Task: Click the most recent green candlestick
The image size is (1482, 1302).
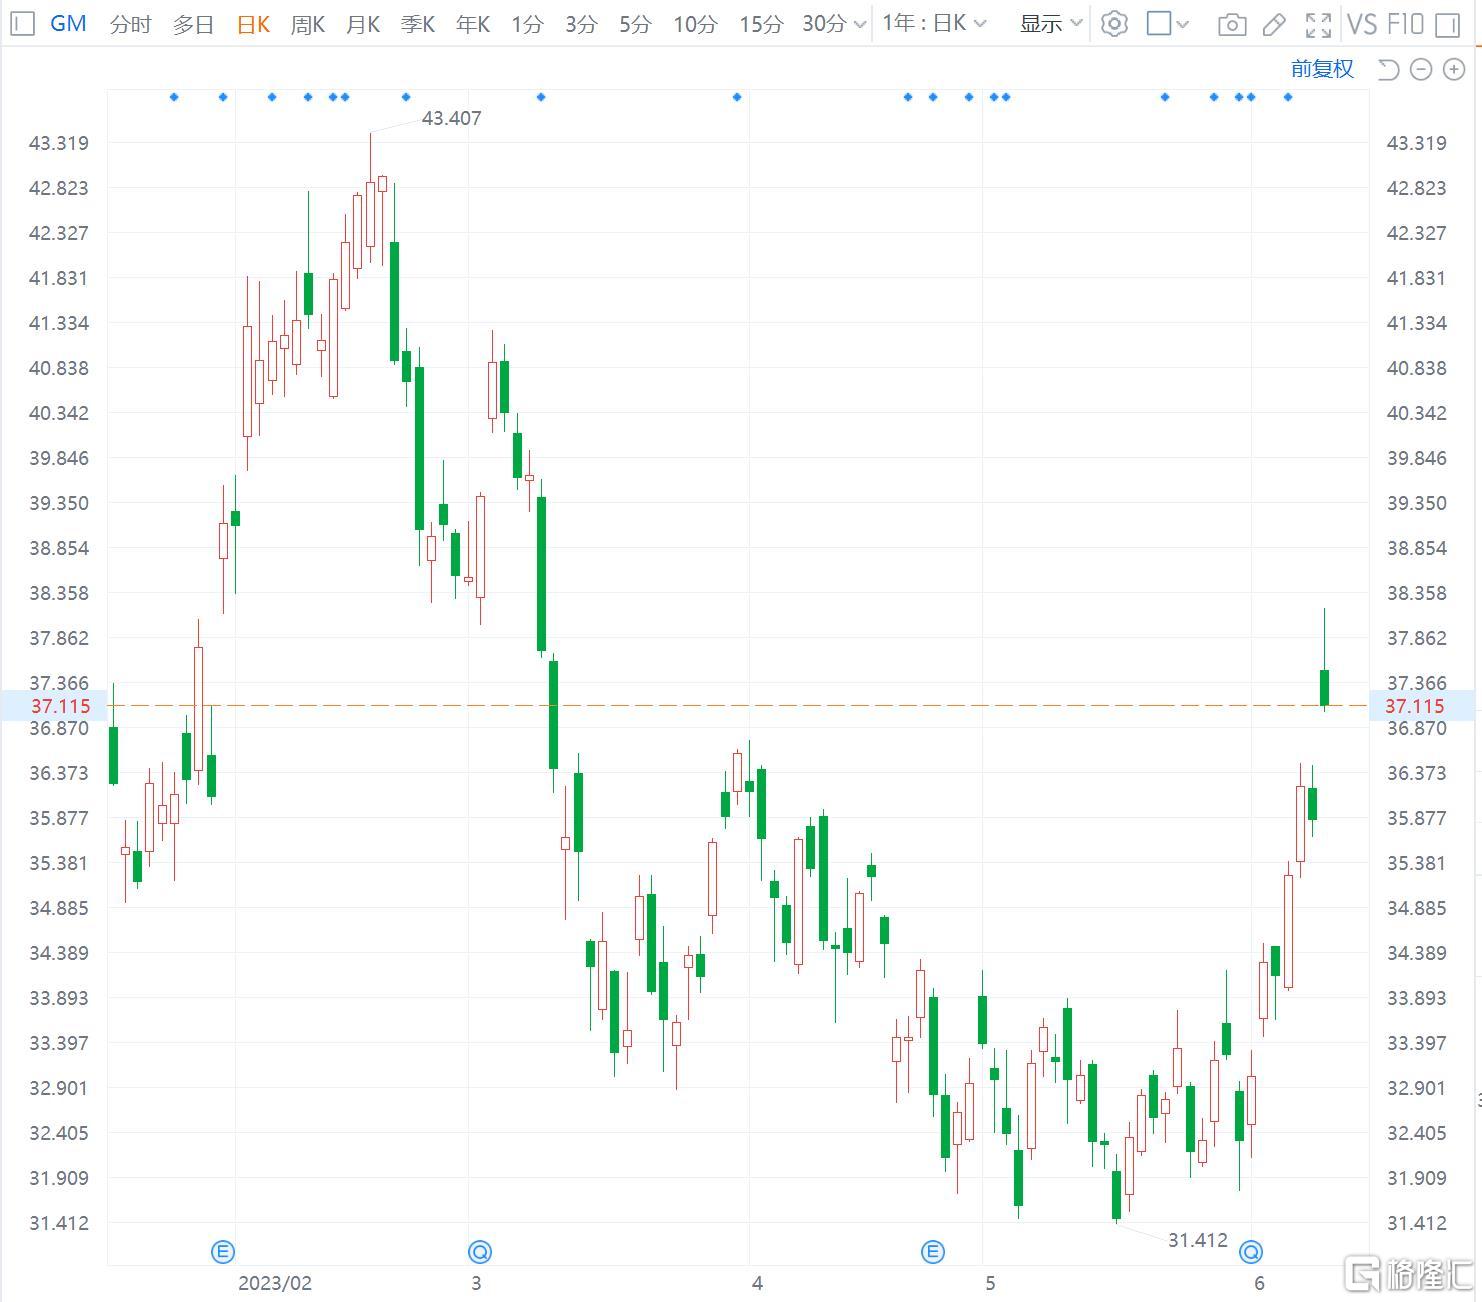Action: [1324, 687]
